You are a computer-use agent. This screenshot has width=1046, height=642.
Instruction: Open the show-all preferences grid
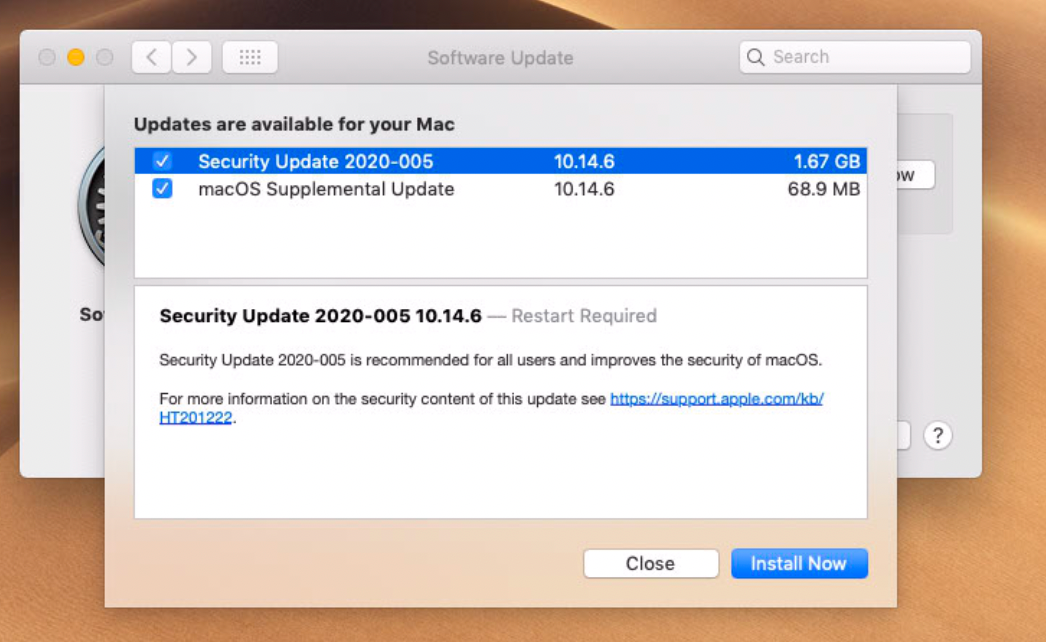pos(250,57)
